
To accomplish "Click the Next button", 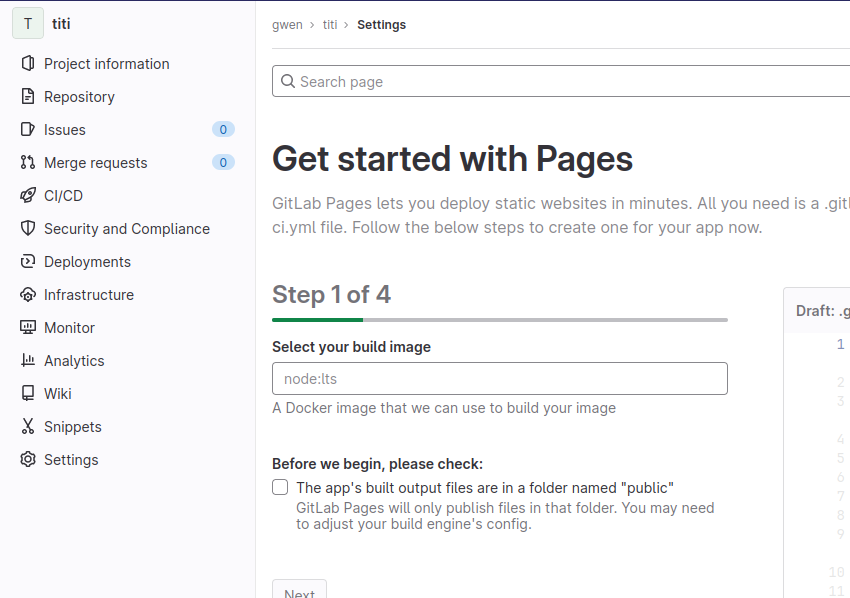I will 299,590.
